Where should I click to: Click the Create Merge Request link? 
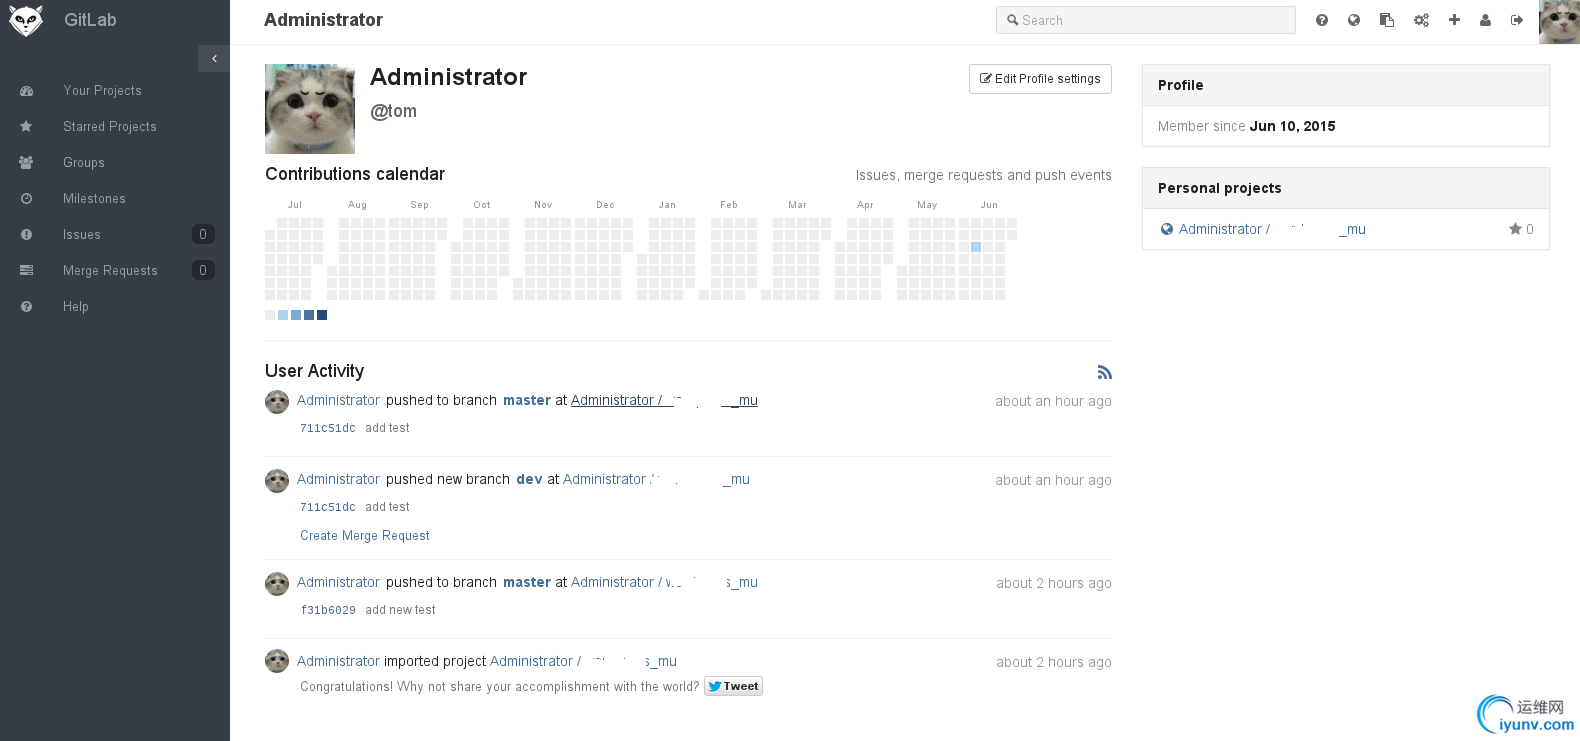point(365,536)
